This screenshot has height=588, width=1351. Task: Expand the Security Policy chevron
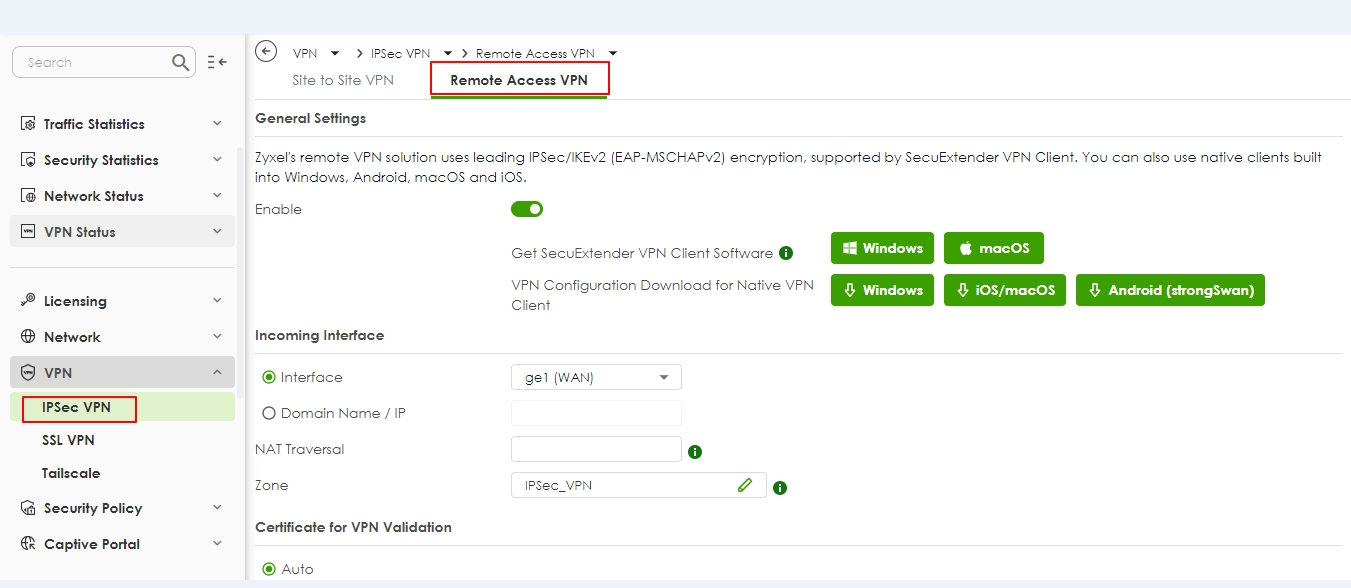pos(217,508)
